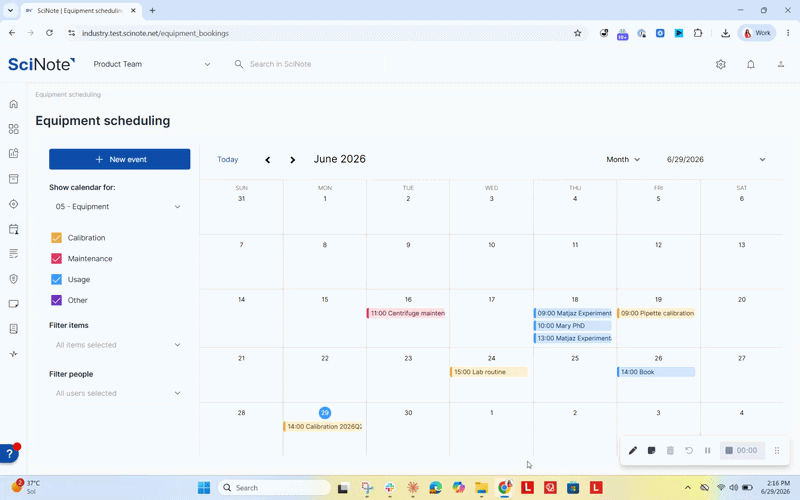
Task: Open the 10:00 Mary PhD event
Action: [x=572, y=326]
